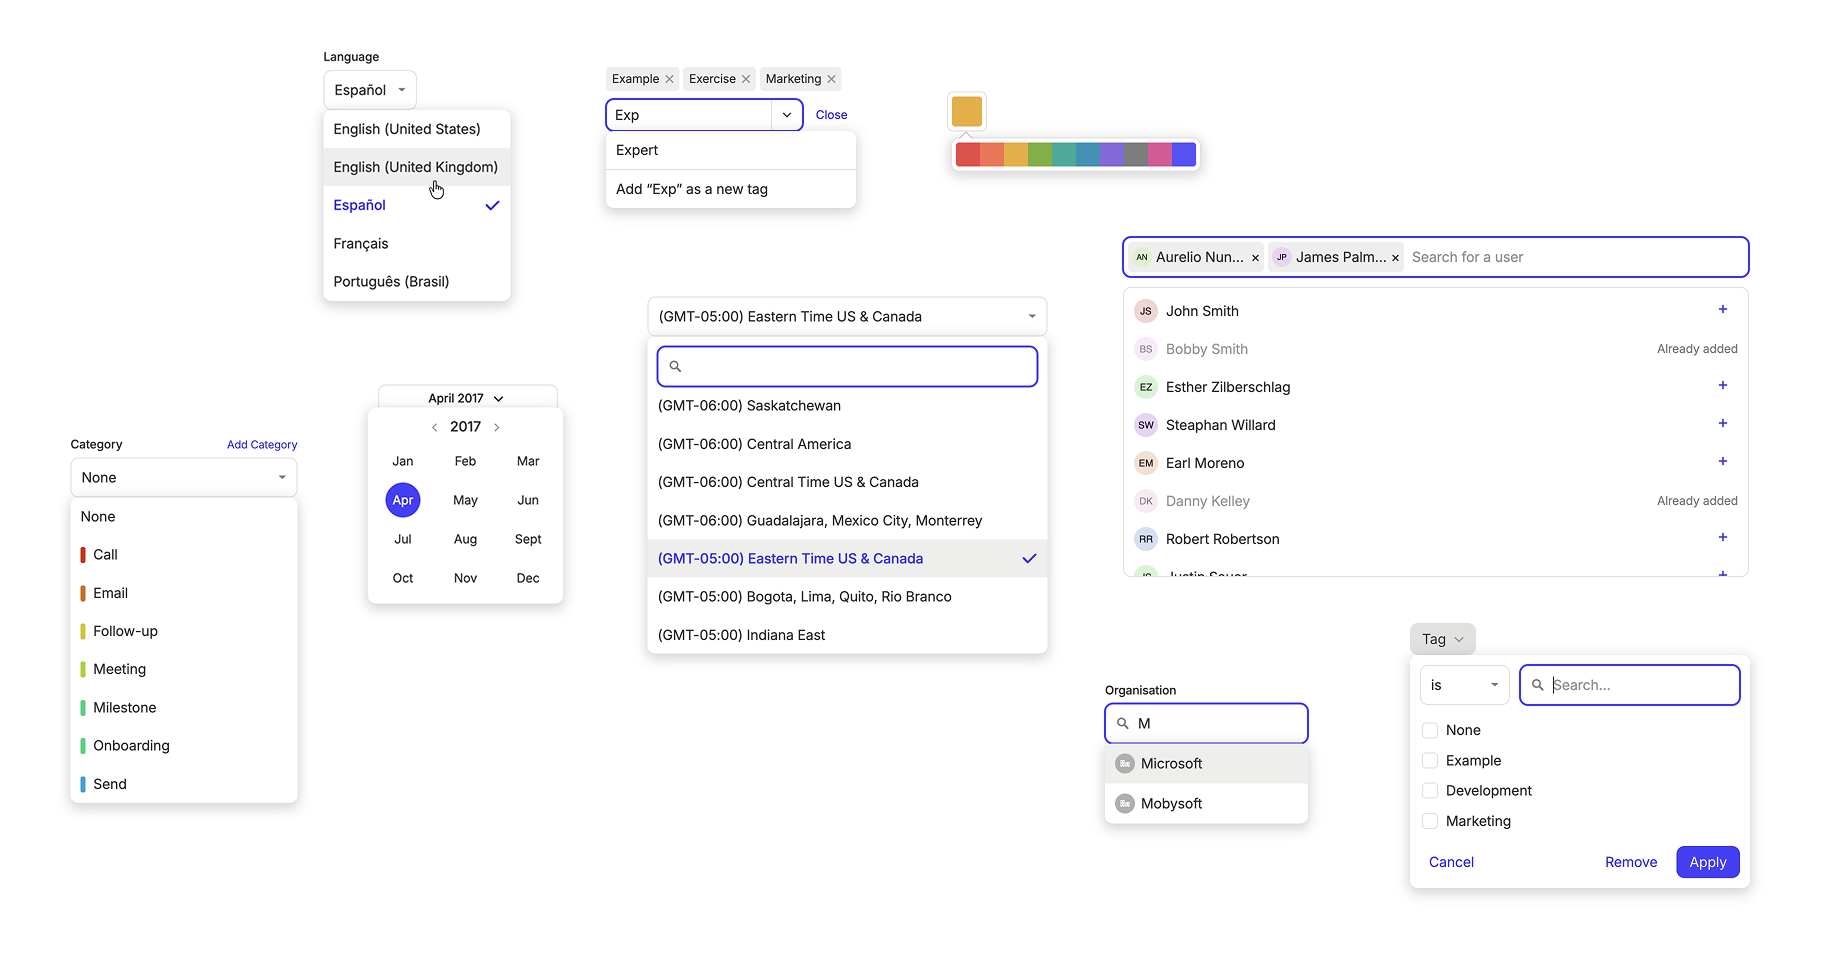Screen dimensions: 1824x956
Task: Click Steaphan Willard's SW avatar
Action: [x=1146, y=425]
